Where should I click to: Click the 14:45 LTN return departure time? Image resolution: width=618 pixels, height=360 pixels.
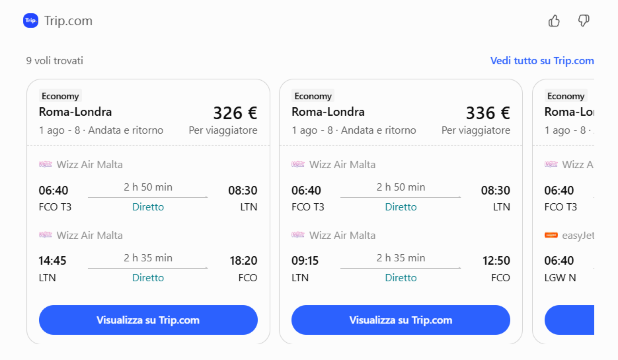52,261
